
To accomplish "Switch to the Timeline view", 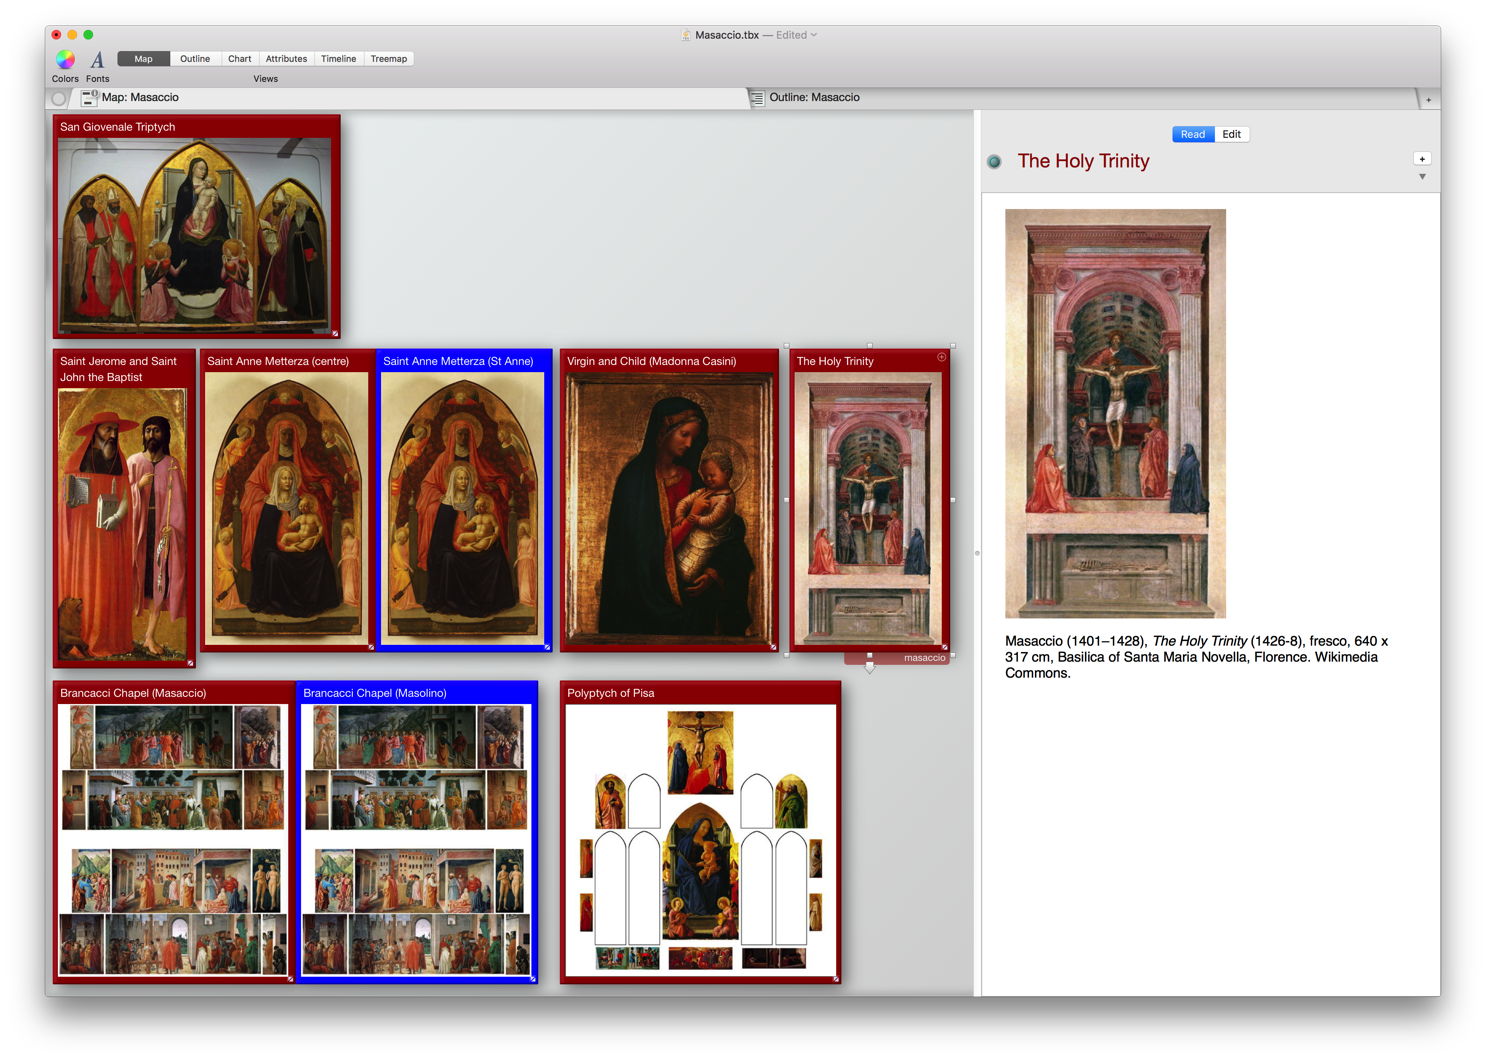I will point(338,59).
